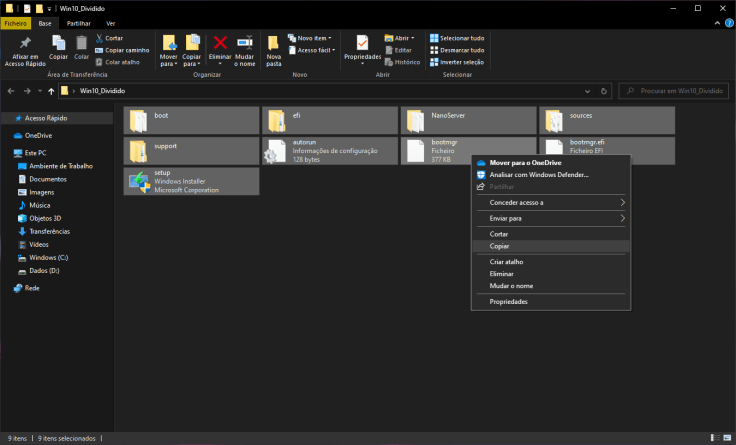This screenshot has height=445, width=736.
Task: Choose Propriedades in the context menu
Action: pyautogui.click(x=508, y=301)
